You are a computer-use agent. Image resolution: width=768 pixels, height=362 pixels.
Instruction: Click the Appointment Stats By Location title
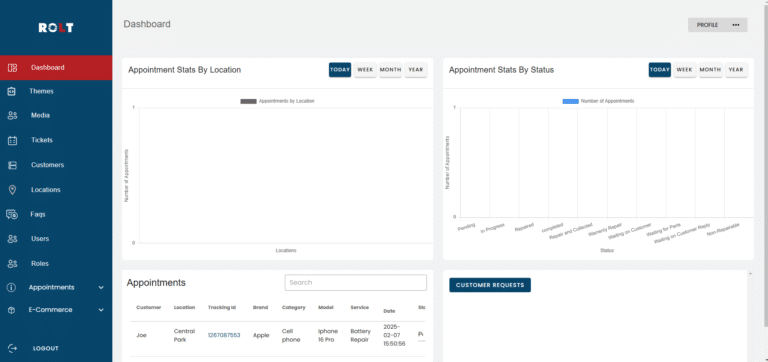point(185,70)
